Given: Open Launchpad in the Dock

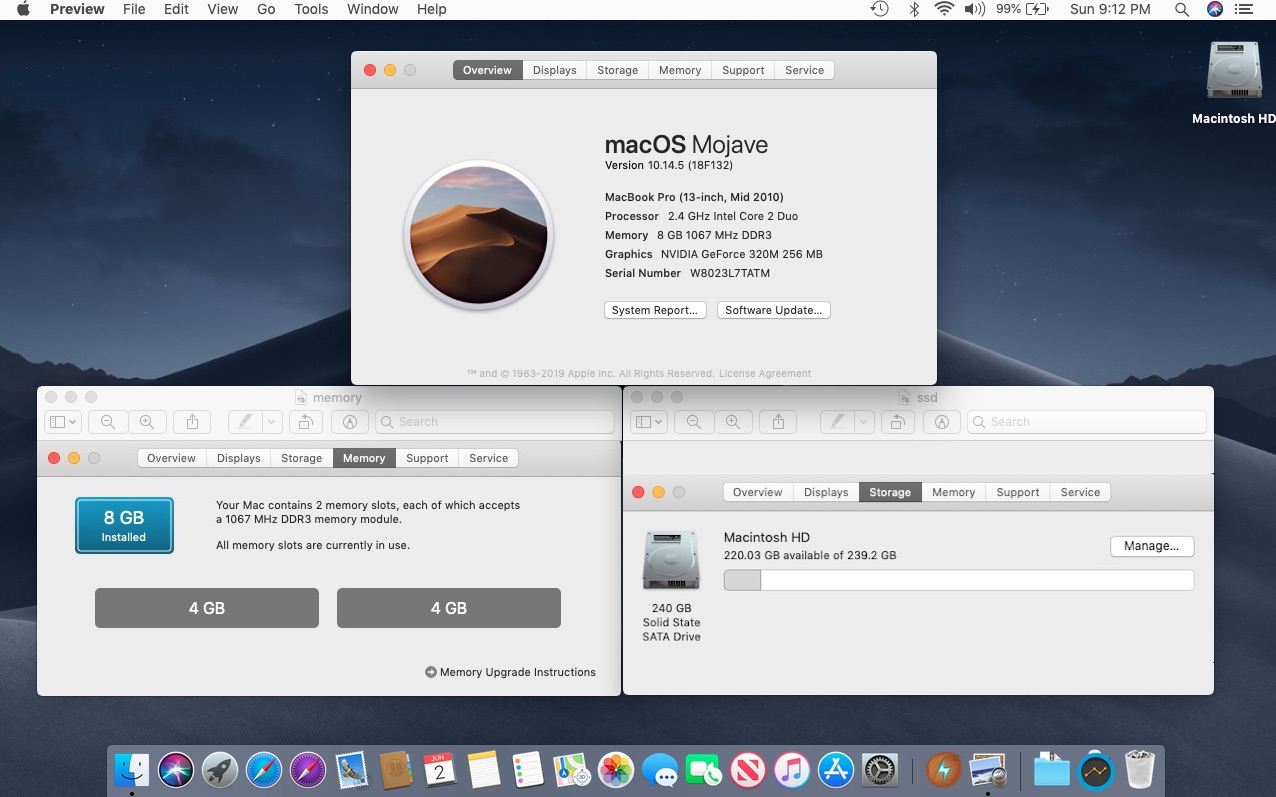Looking at the screenshot, I should click(220, 770).
